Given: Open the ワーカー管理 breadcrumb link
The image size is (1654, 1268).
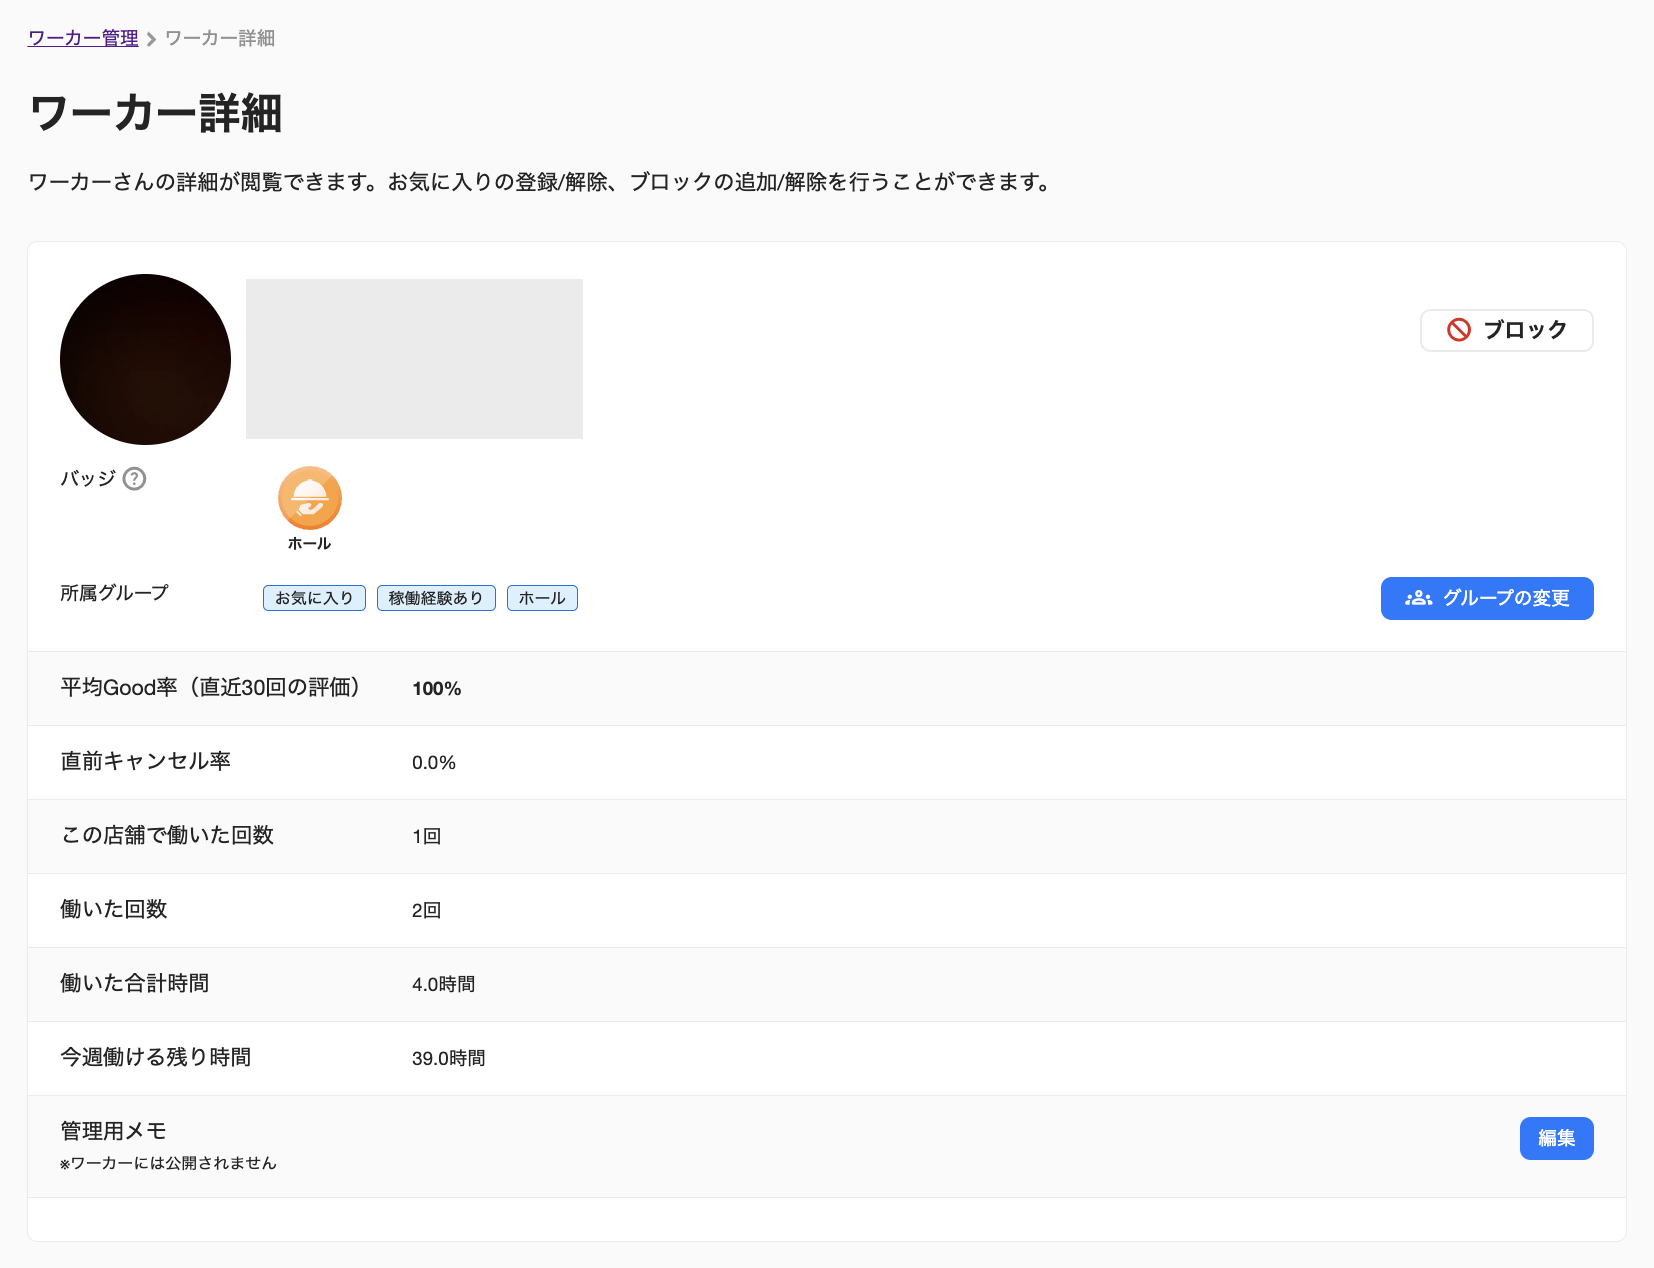Looking at the screenshot, I should (x=82, y=39).
